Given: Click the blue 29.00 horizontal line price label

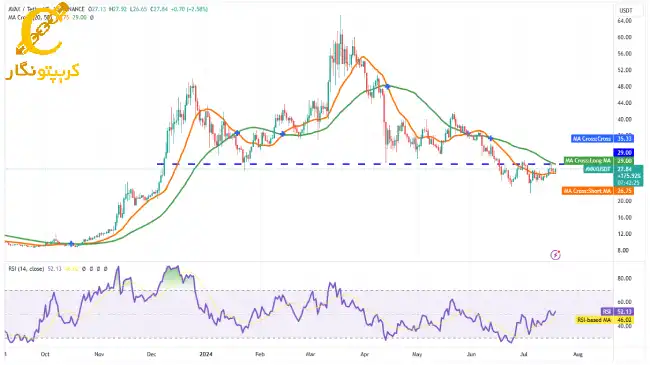Looking at the screenshot, I should [623, 153].
